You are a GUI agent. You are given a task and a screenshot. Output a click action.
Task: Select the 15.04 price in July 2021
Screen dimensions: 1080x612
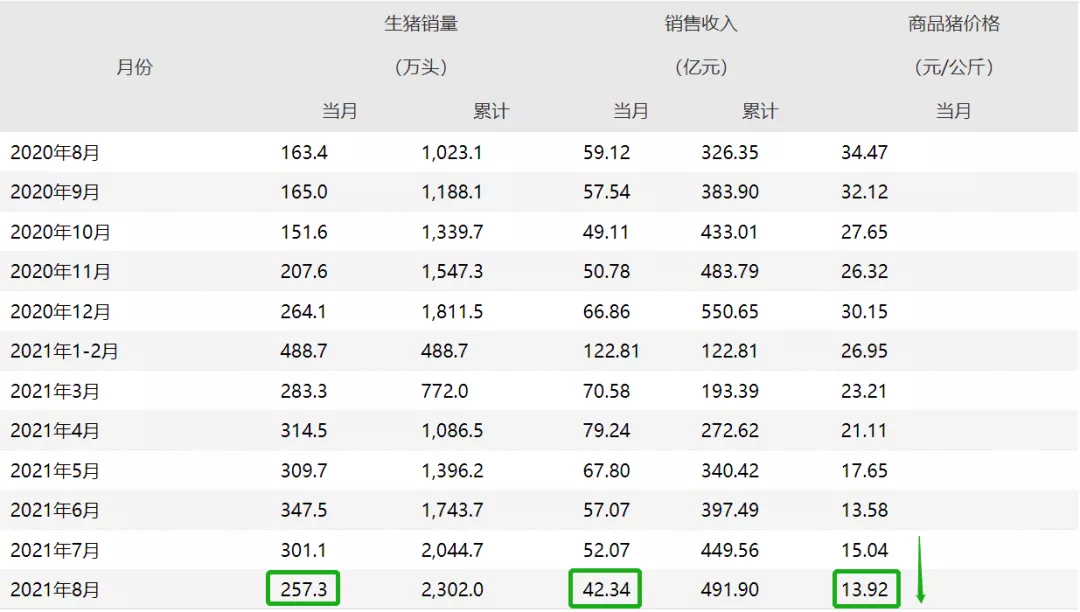click(x=864, y=550)
